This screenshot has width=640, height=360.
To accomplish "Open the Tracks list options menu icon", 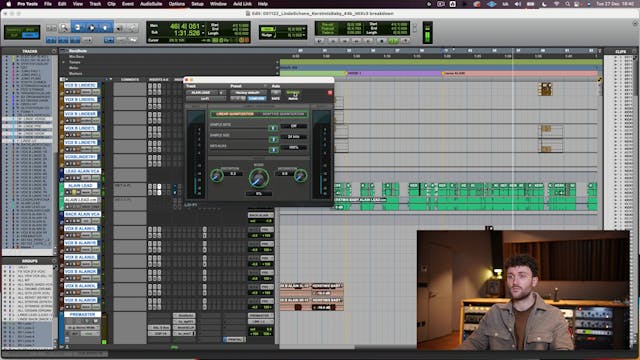I will click(x=54, y=51).
